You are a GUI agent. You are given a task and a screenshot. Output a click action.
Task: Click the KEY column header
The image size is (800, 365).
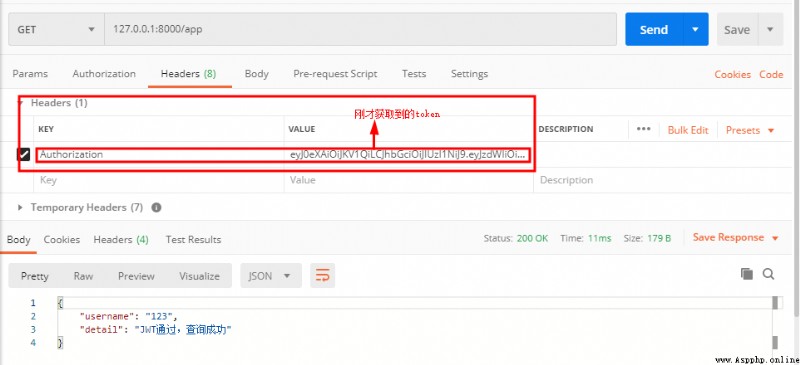click(46, 129)
